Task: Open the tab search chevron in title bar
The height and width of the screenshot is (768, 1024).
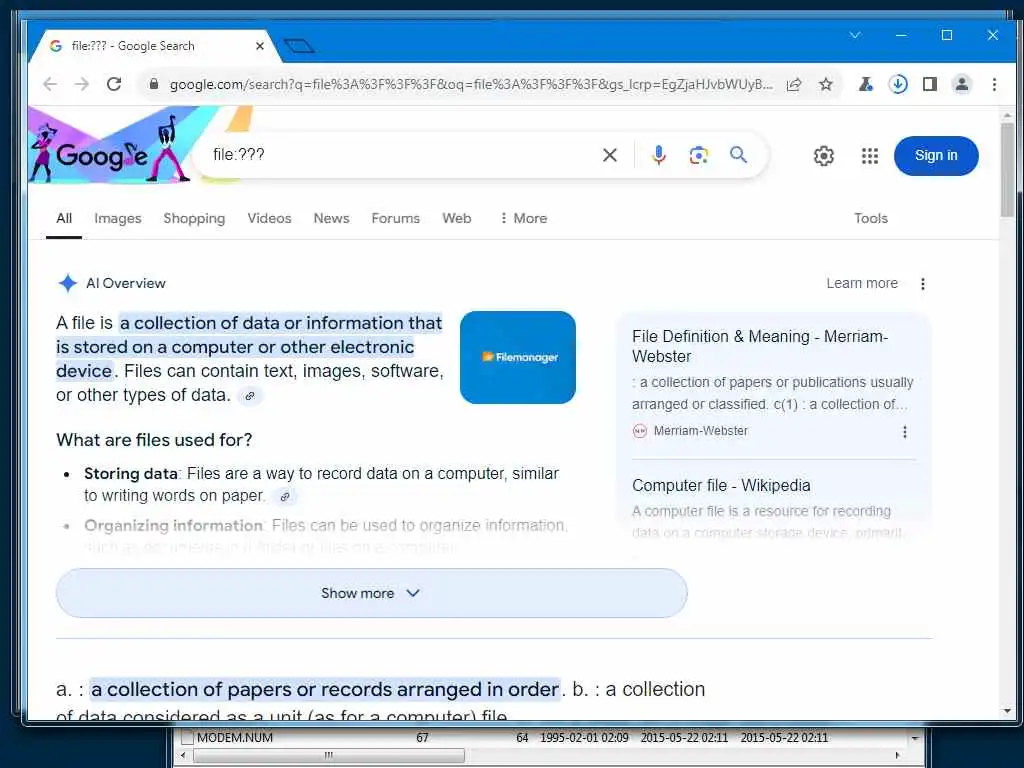Action: (855, 35)
